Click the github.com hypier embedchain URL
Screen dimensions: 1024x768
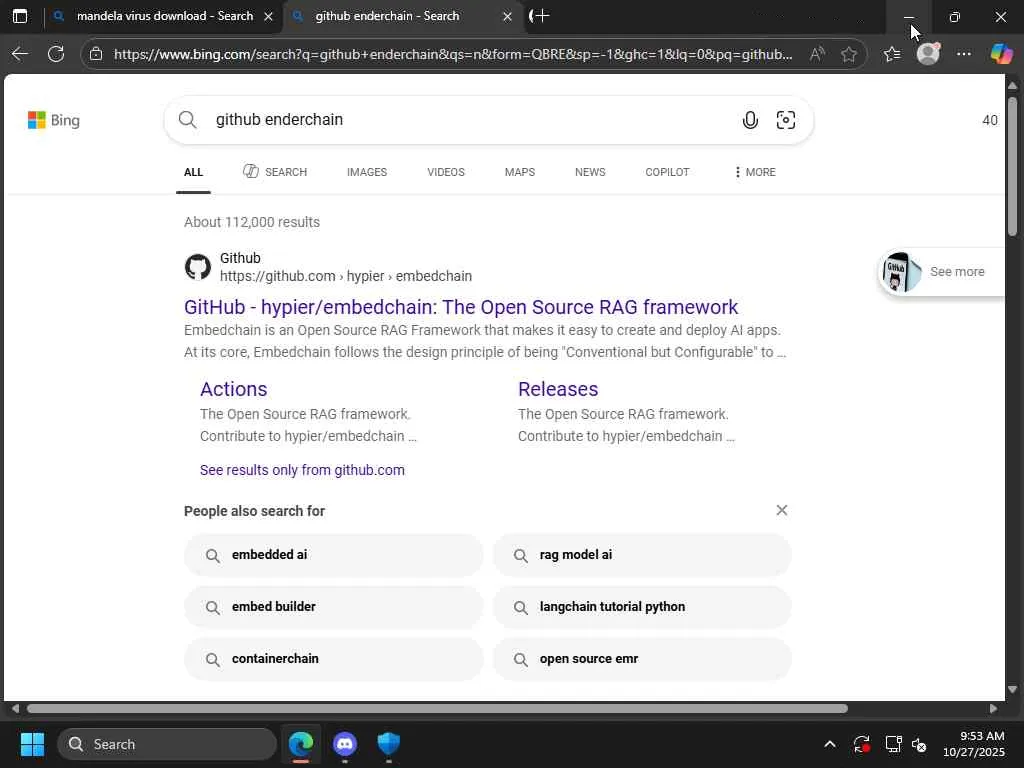346,276
